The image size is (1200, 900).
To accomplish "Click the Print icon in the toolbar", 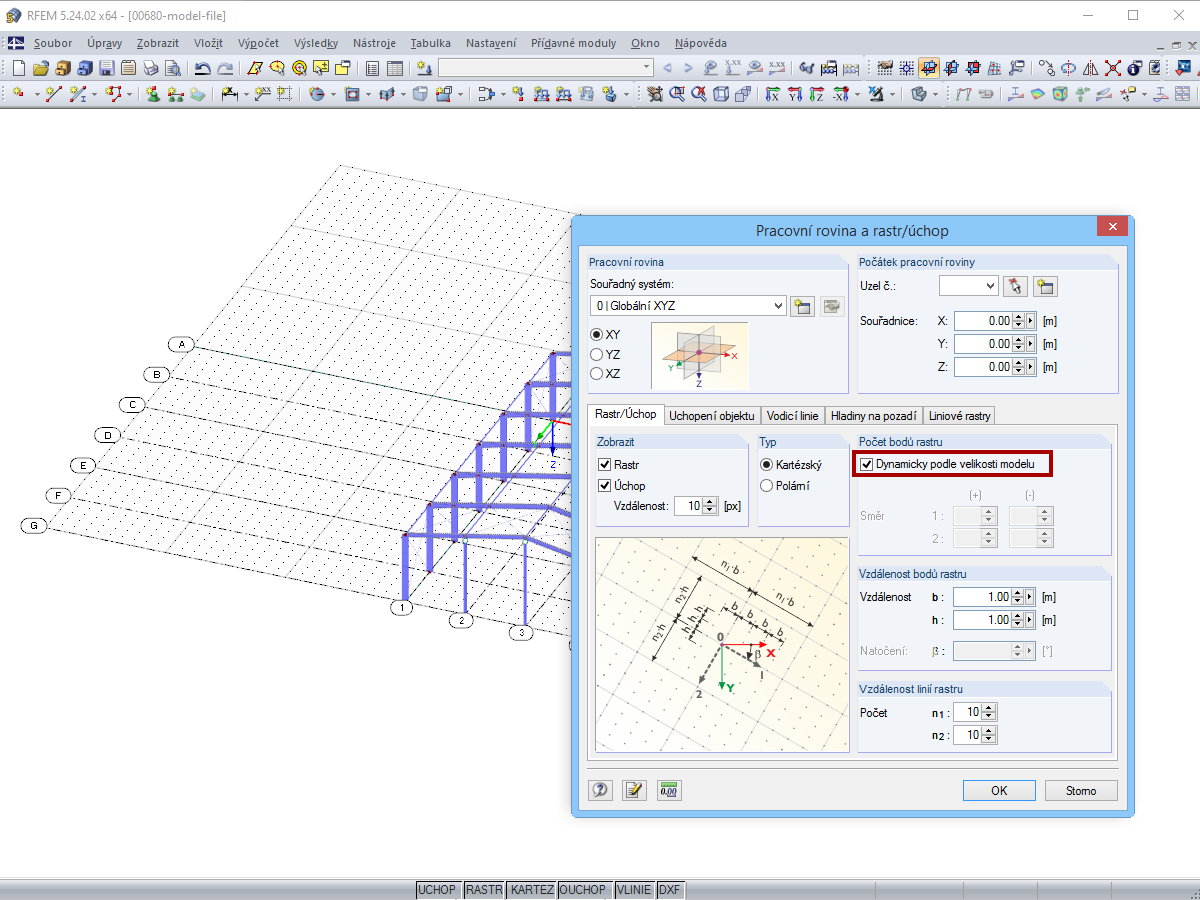I will coord(151,68).
